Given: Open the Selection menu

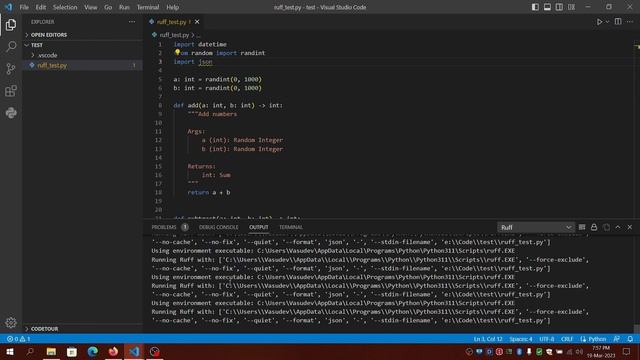Looking at the screenshot, I should [64, 7].
